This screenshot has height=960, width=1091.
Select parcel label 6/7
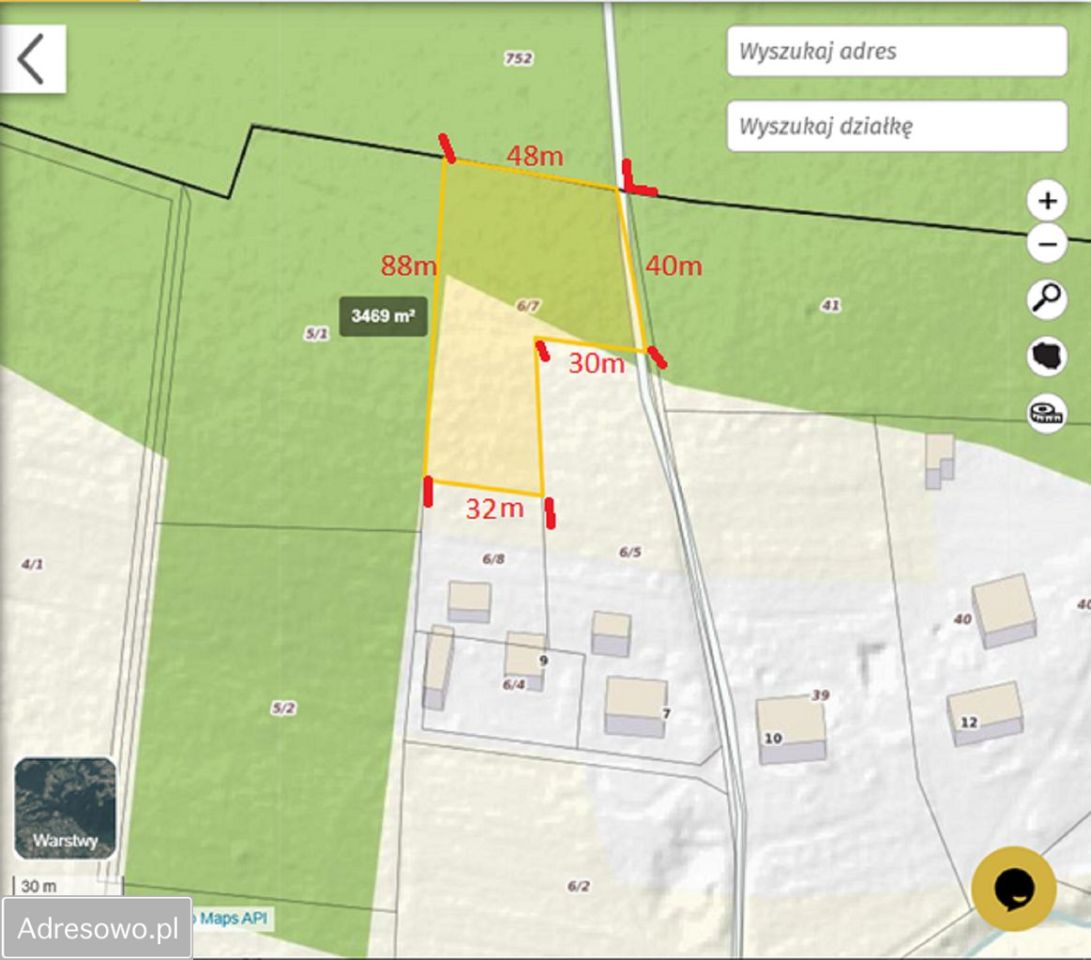(528, 305)
